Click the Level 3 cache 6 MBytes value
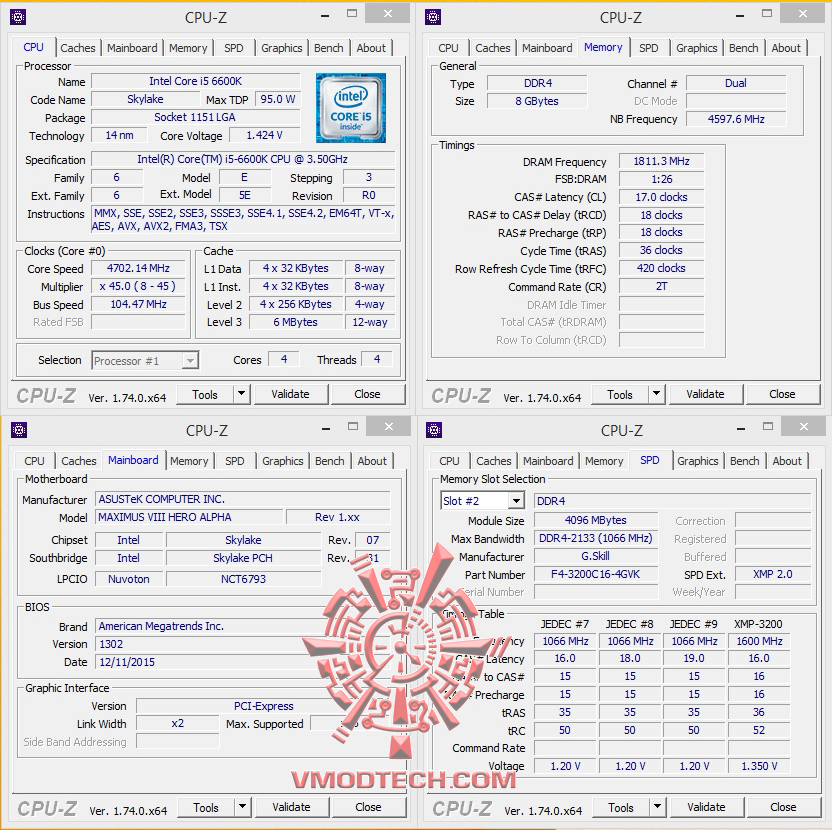This screenshot has height=830, width=832. pyautogui.click(x=296, y=323)
